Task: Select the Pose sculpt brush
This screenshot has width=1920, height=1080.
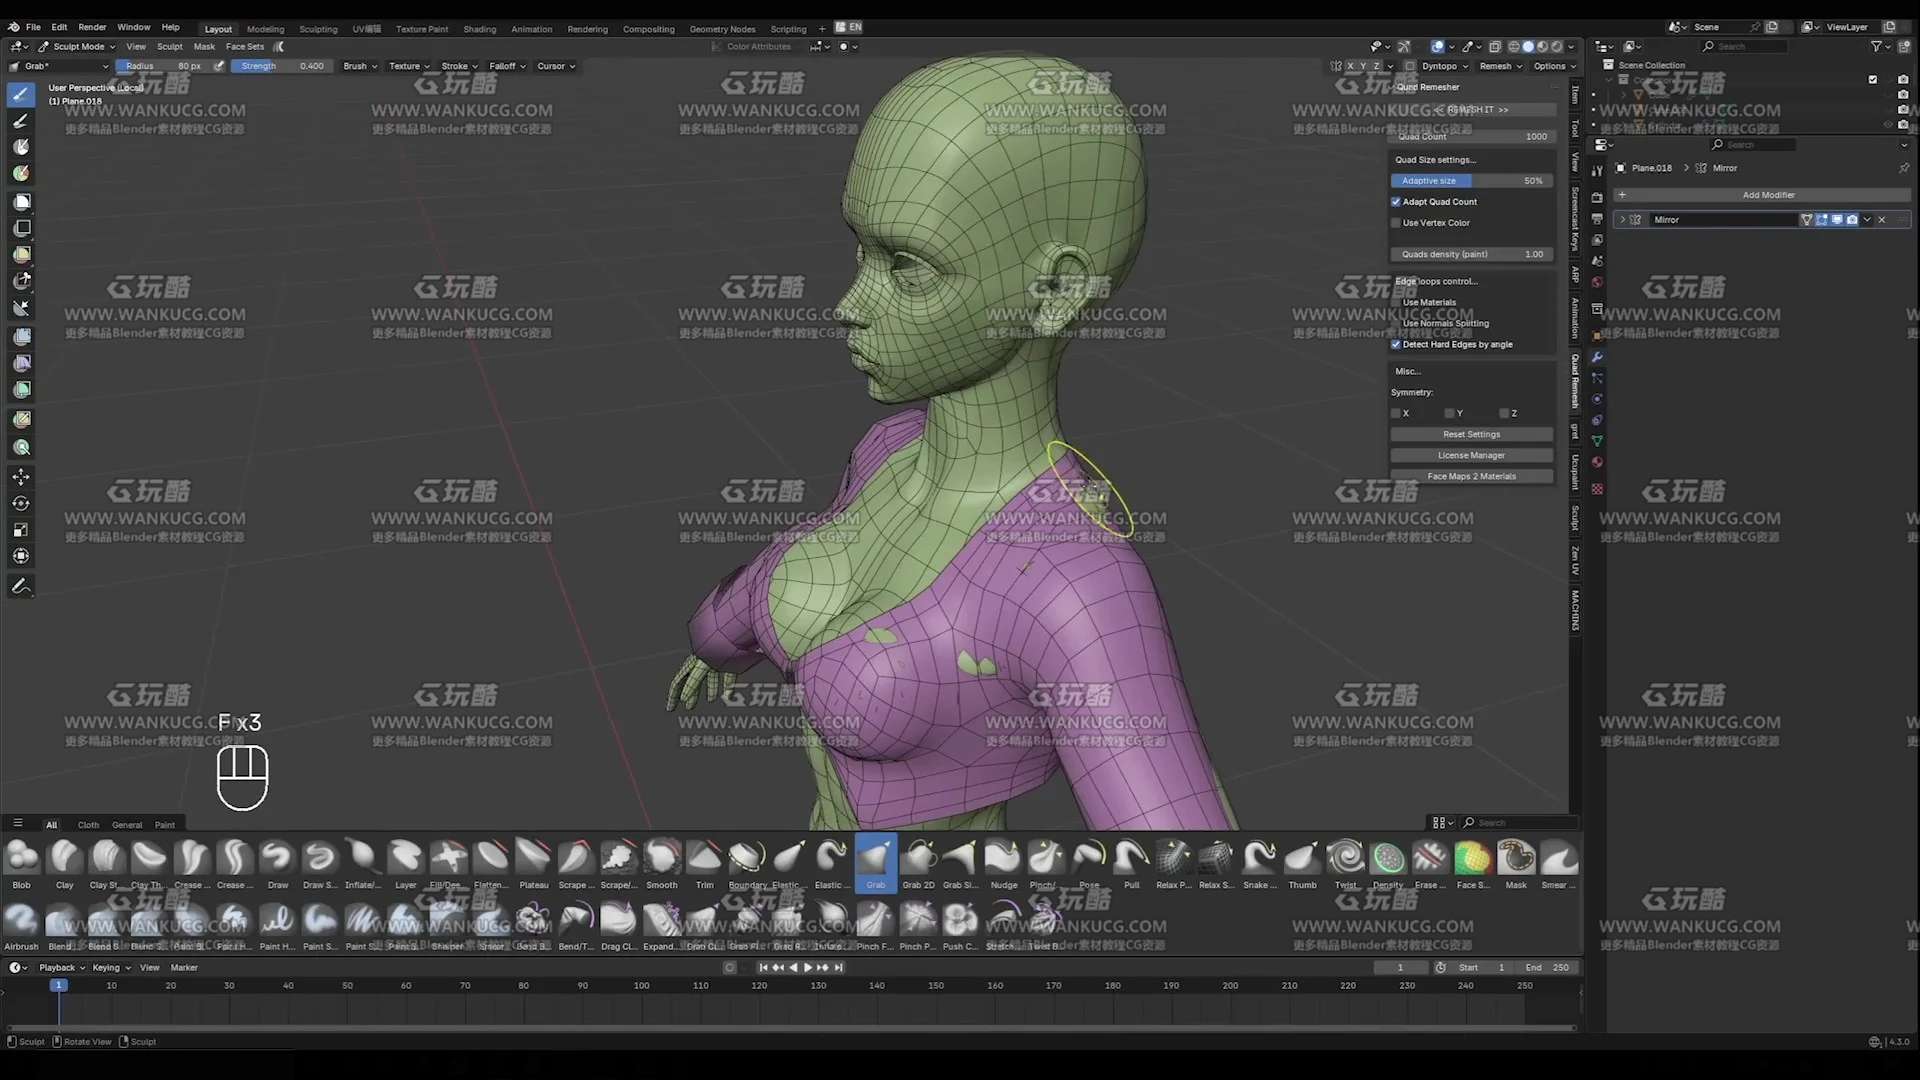Action: 1089,864
